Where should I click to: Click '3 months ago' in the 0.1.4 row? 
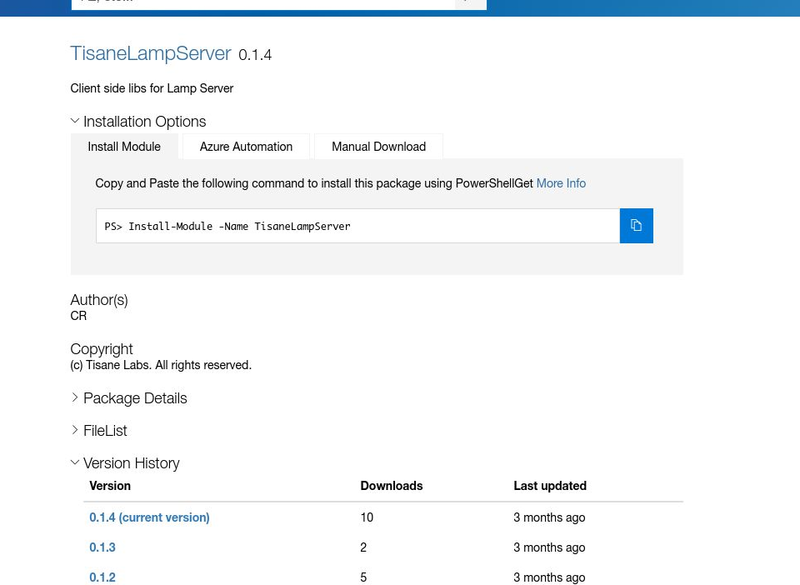click(549, 517)
